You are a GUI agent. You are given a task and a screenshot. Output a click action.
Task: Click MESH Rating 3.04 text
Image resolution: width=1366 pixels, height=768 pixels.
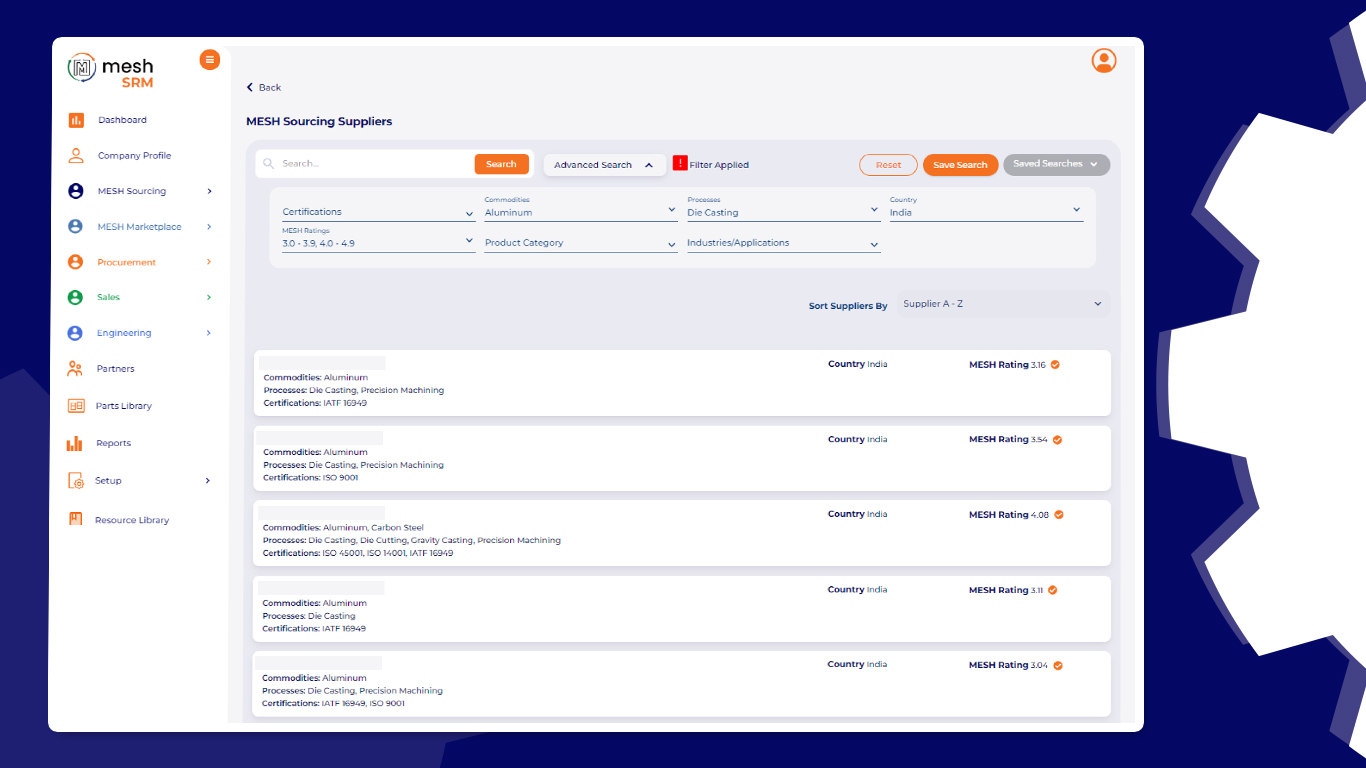(x=1008, y=665)
